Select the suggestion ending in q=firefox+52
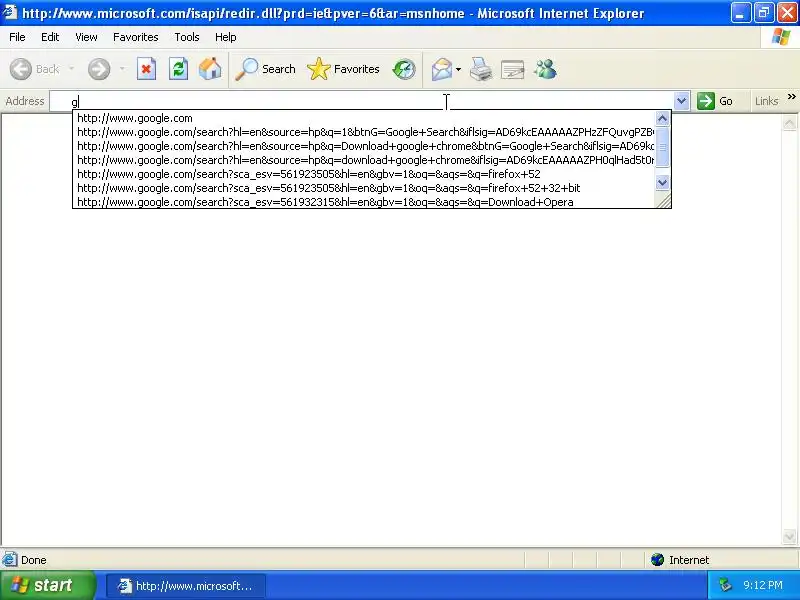 [x=364, y=174]
